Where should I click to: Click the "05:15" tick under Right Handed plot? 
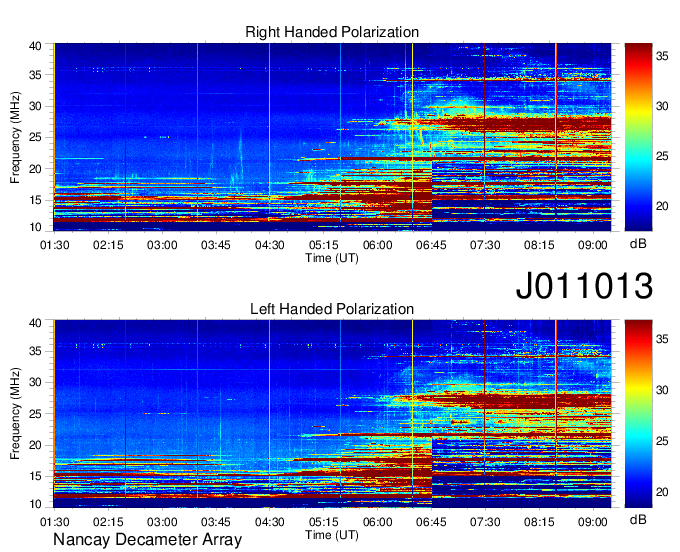(x=324, y=245)
